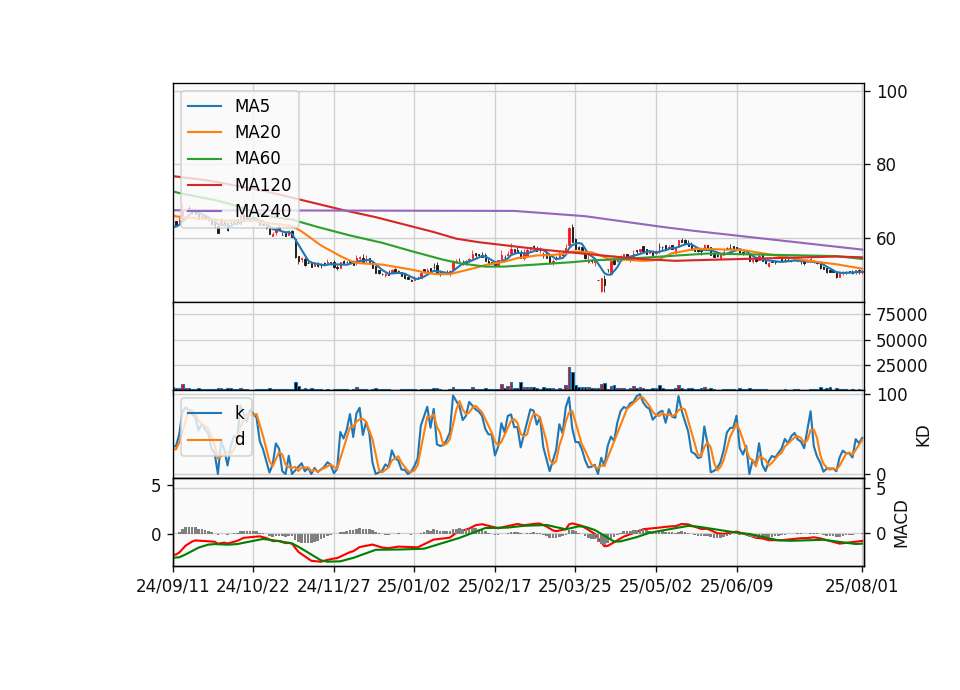Click the MACD axis title
This screenshot has height=690, width=960.
[901, 524]
